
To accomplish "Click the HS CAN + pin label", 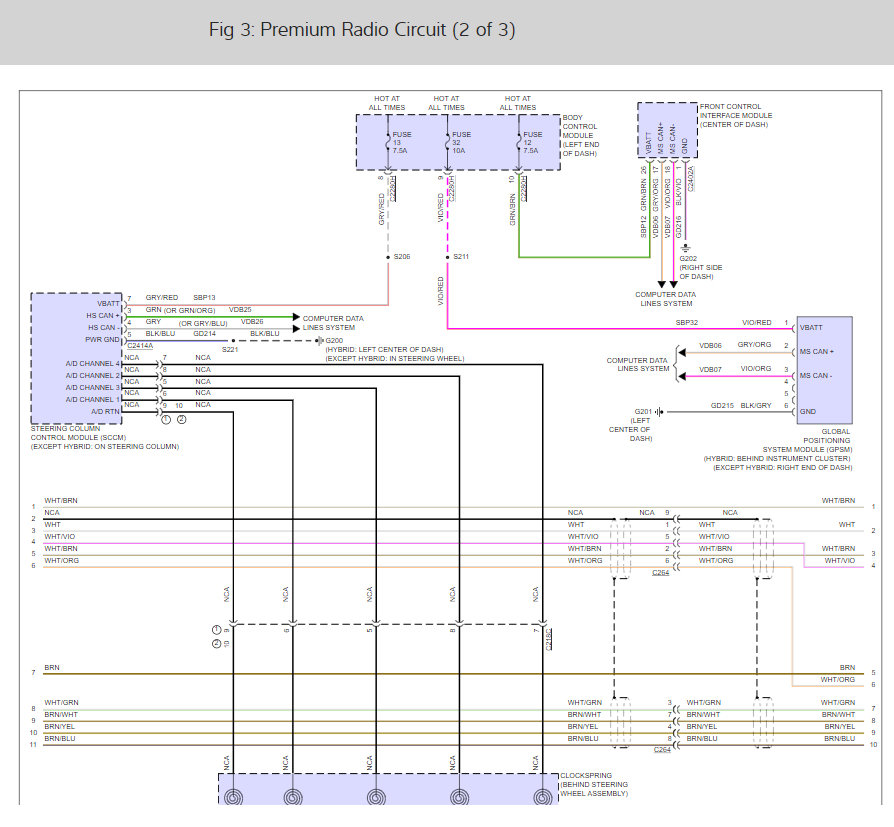I will 103,315.
